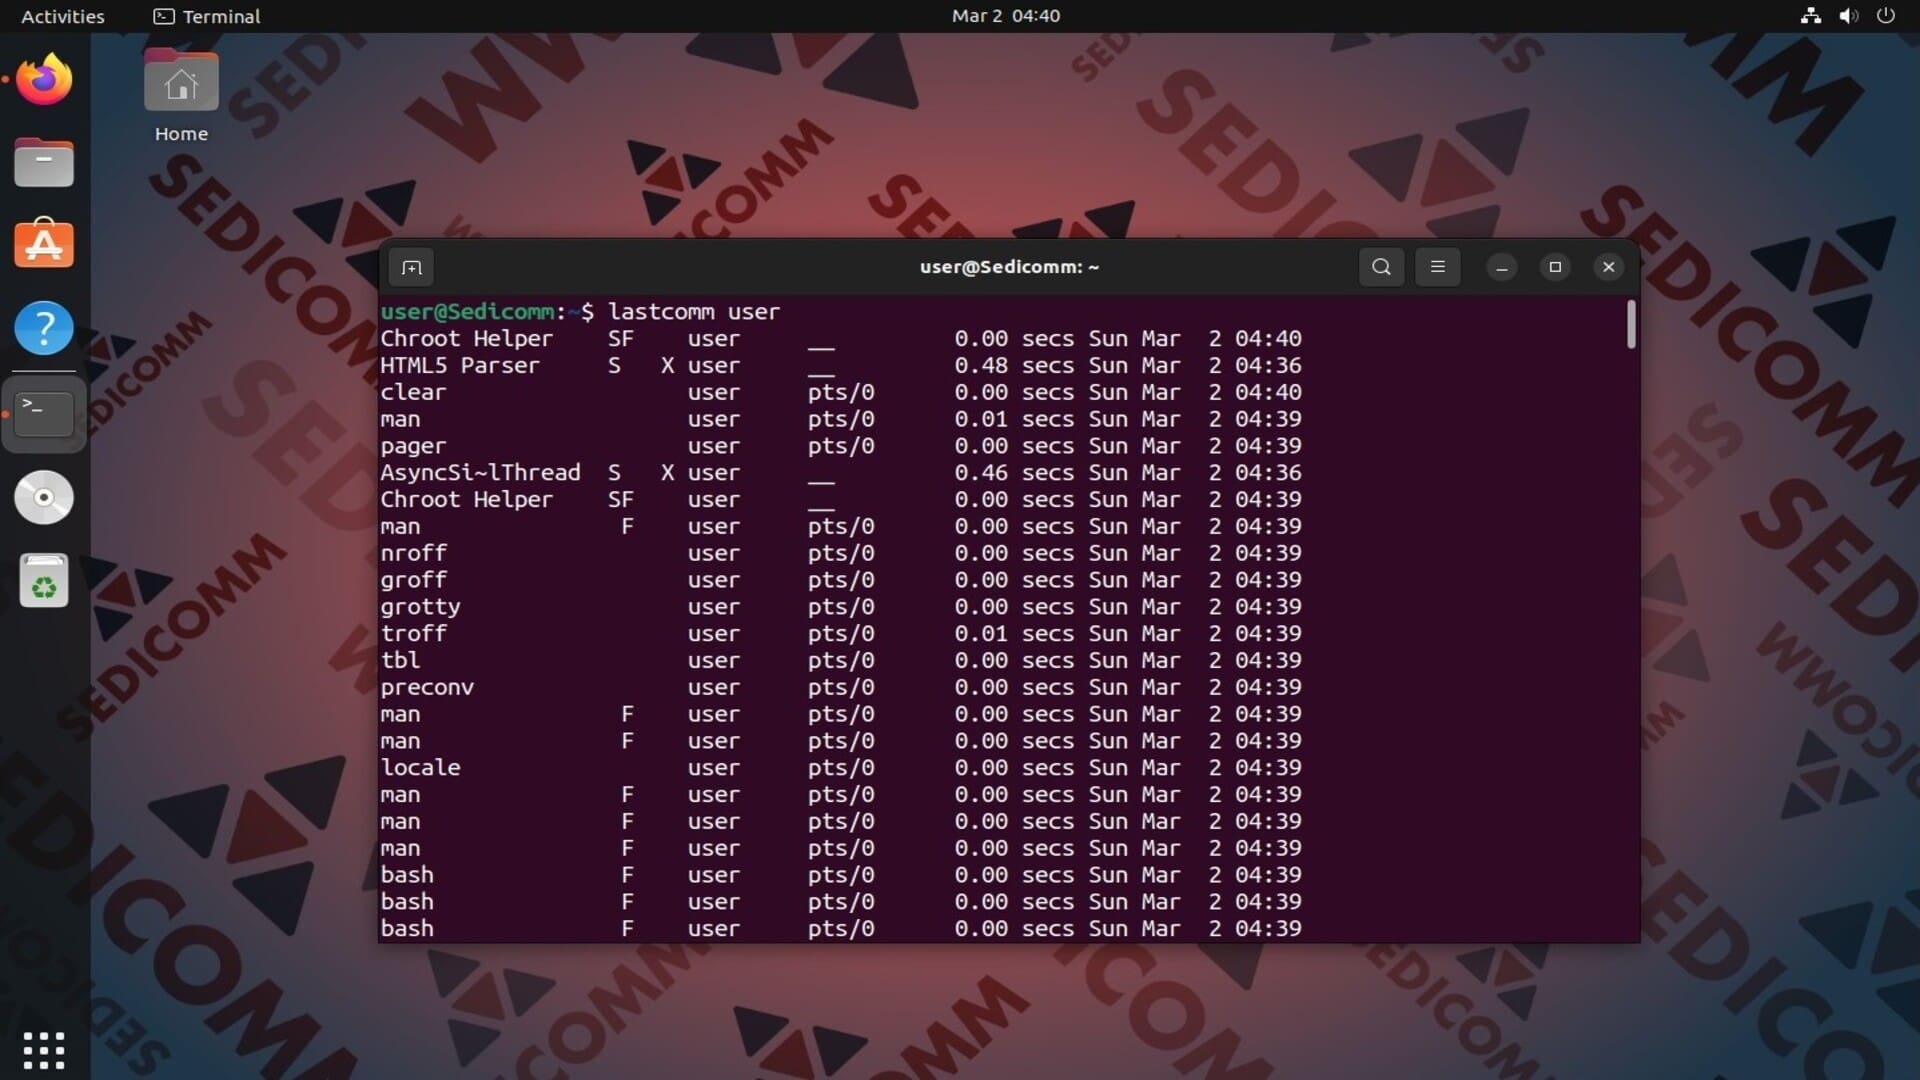Click the network status icon in top bar

(1810, 16)
